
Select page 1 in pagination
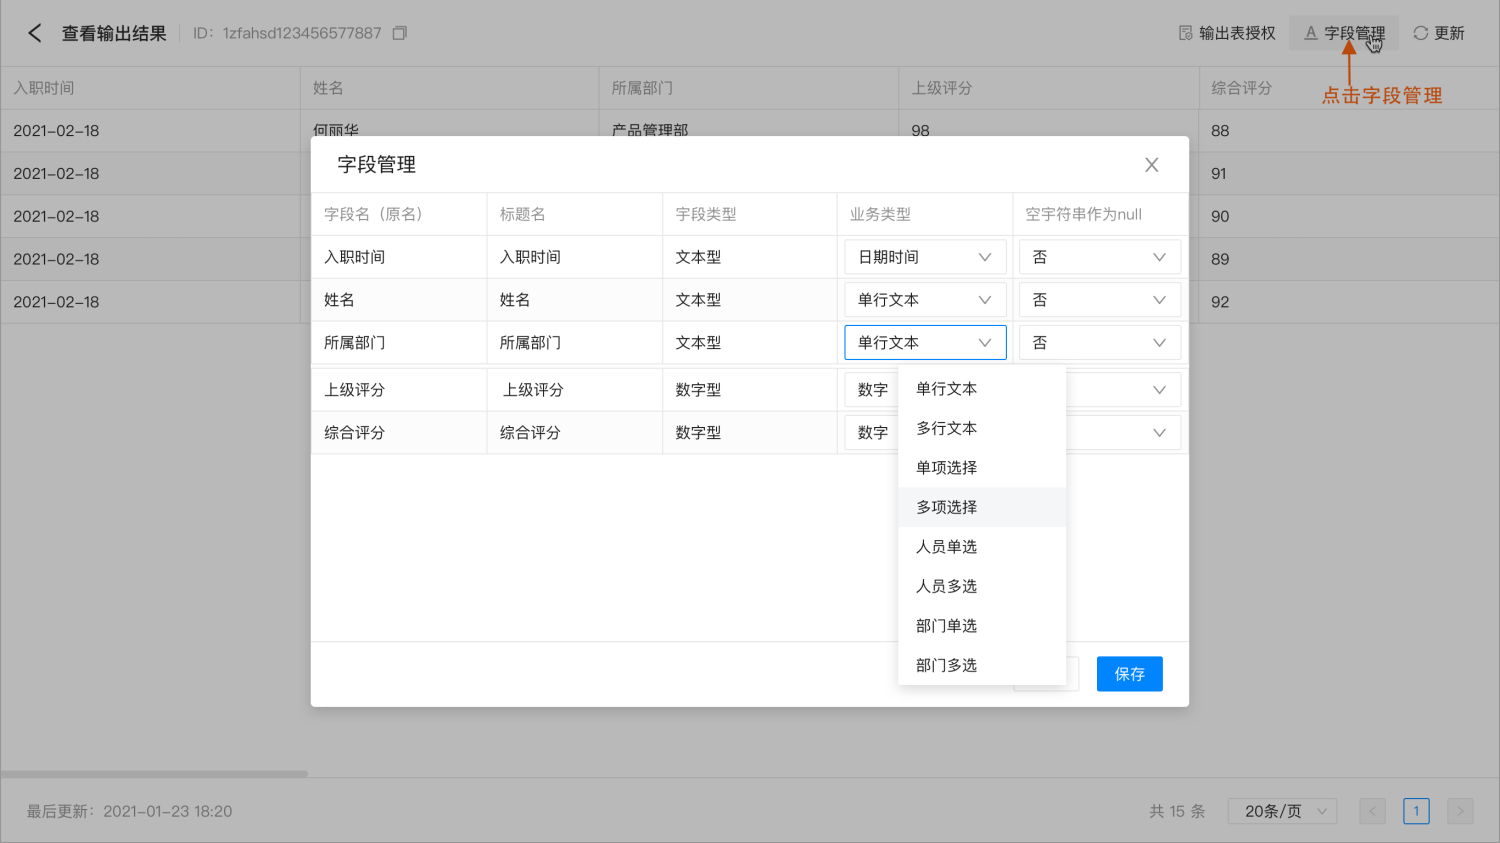1416,811
